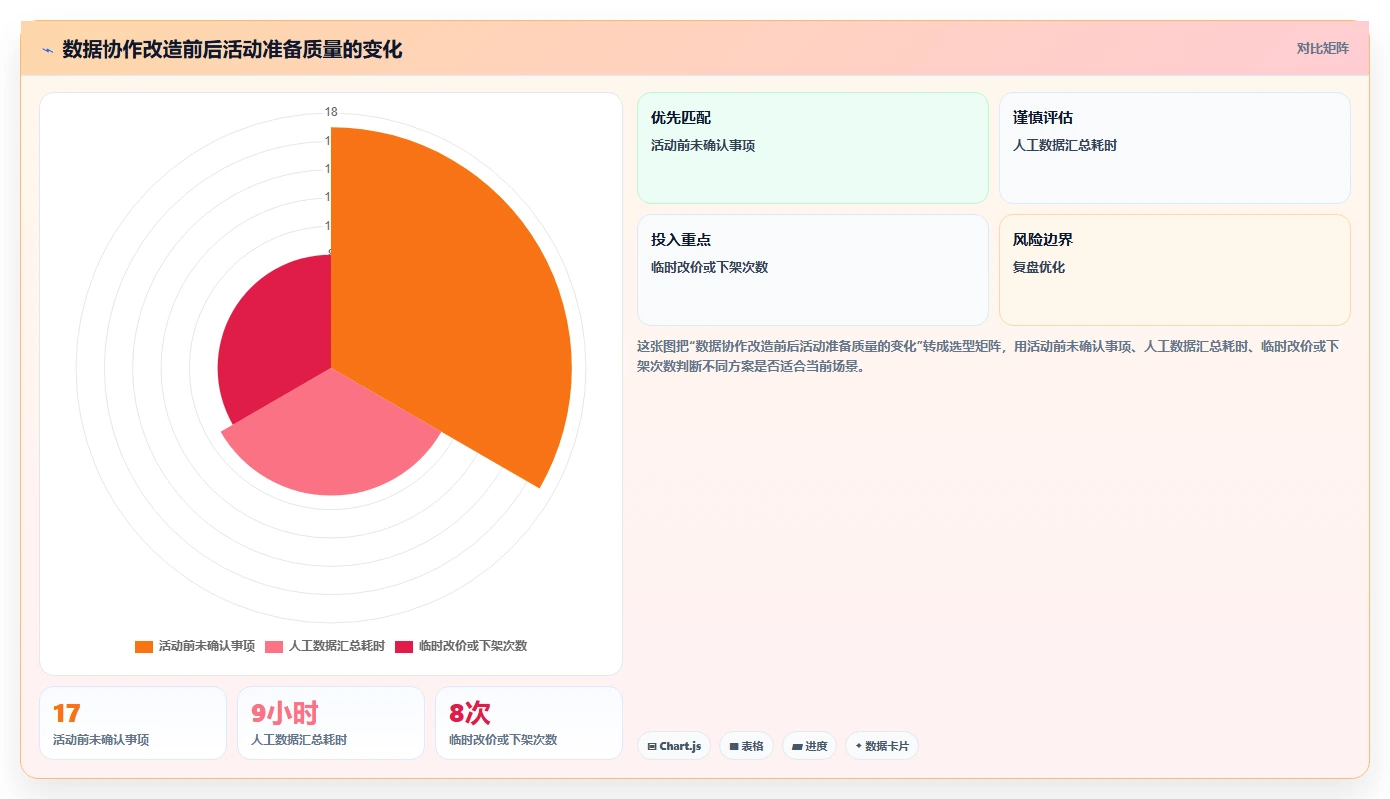
Task: Select the 风险边界 matrix card
Action: [x=1175, y=270]
